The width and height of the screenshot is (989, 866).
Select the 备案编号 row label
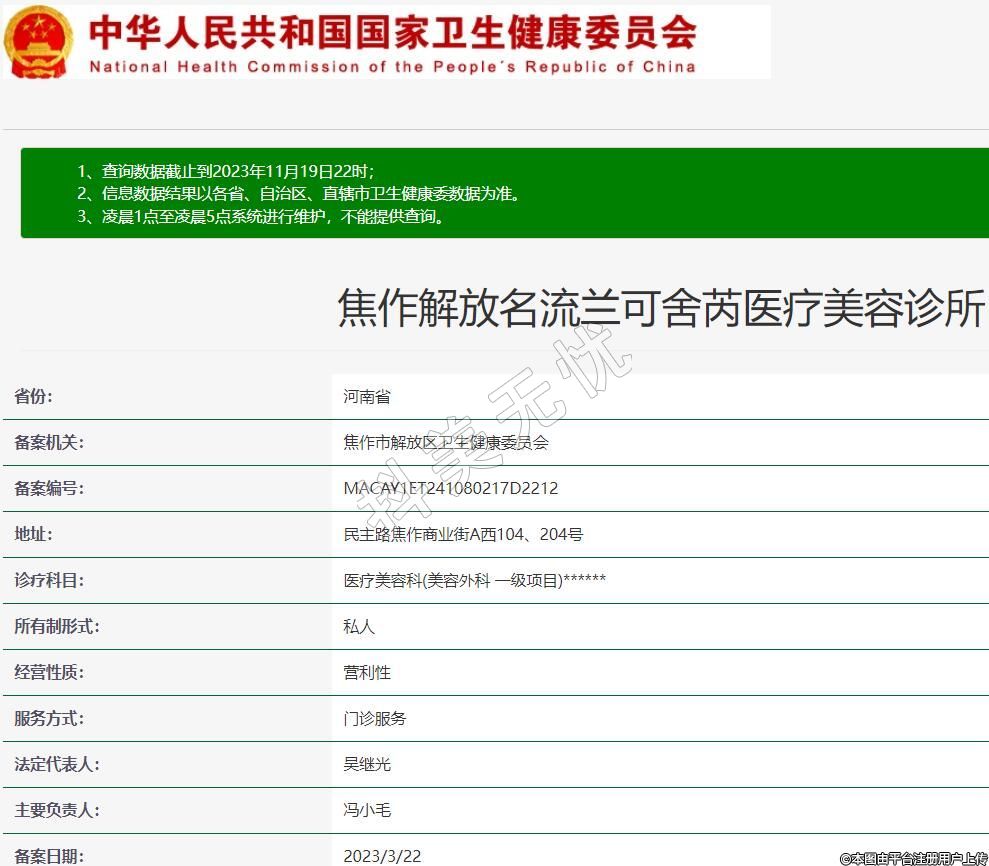pyautogui.click(x=48, y=488)
